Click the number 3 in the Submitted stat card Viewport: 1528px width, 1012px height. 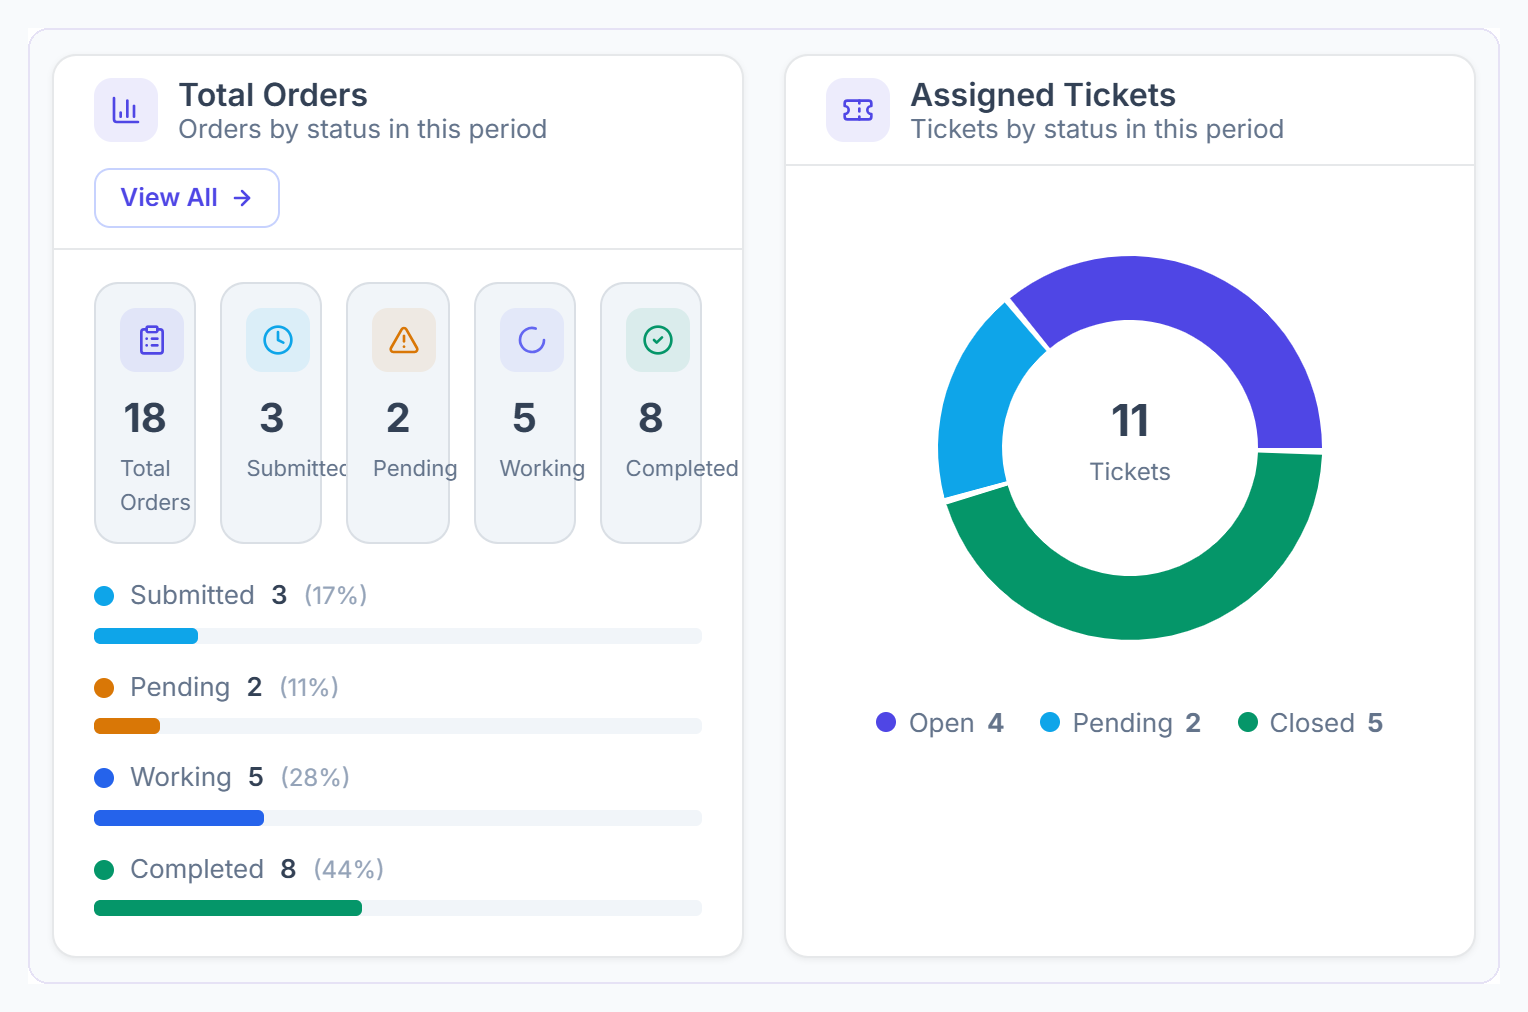[272, 418]
